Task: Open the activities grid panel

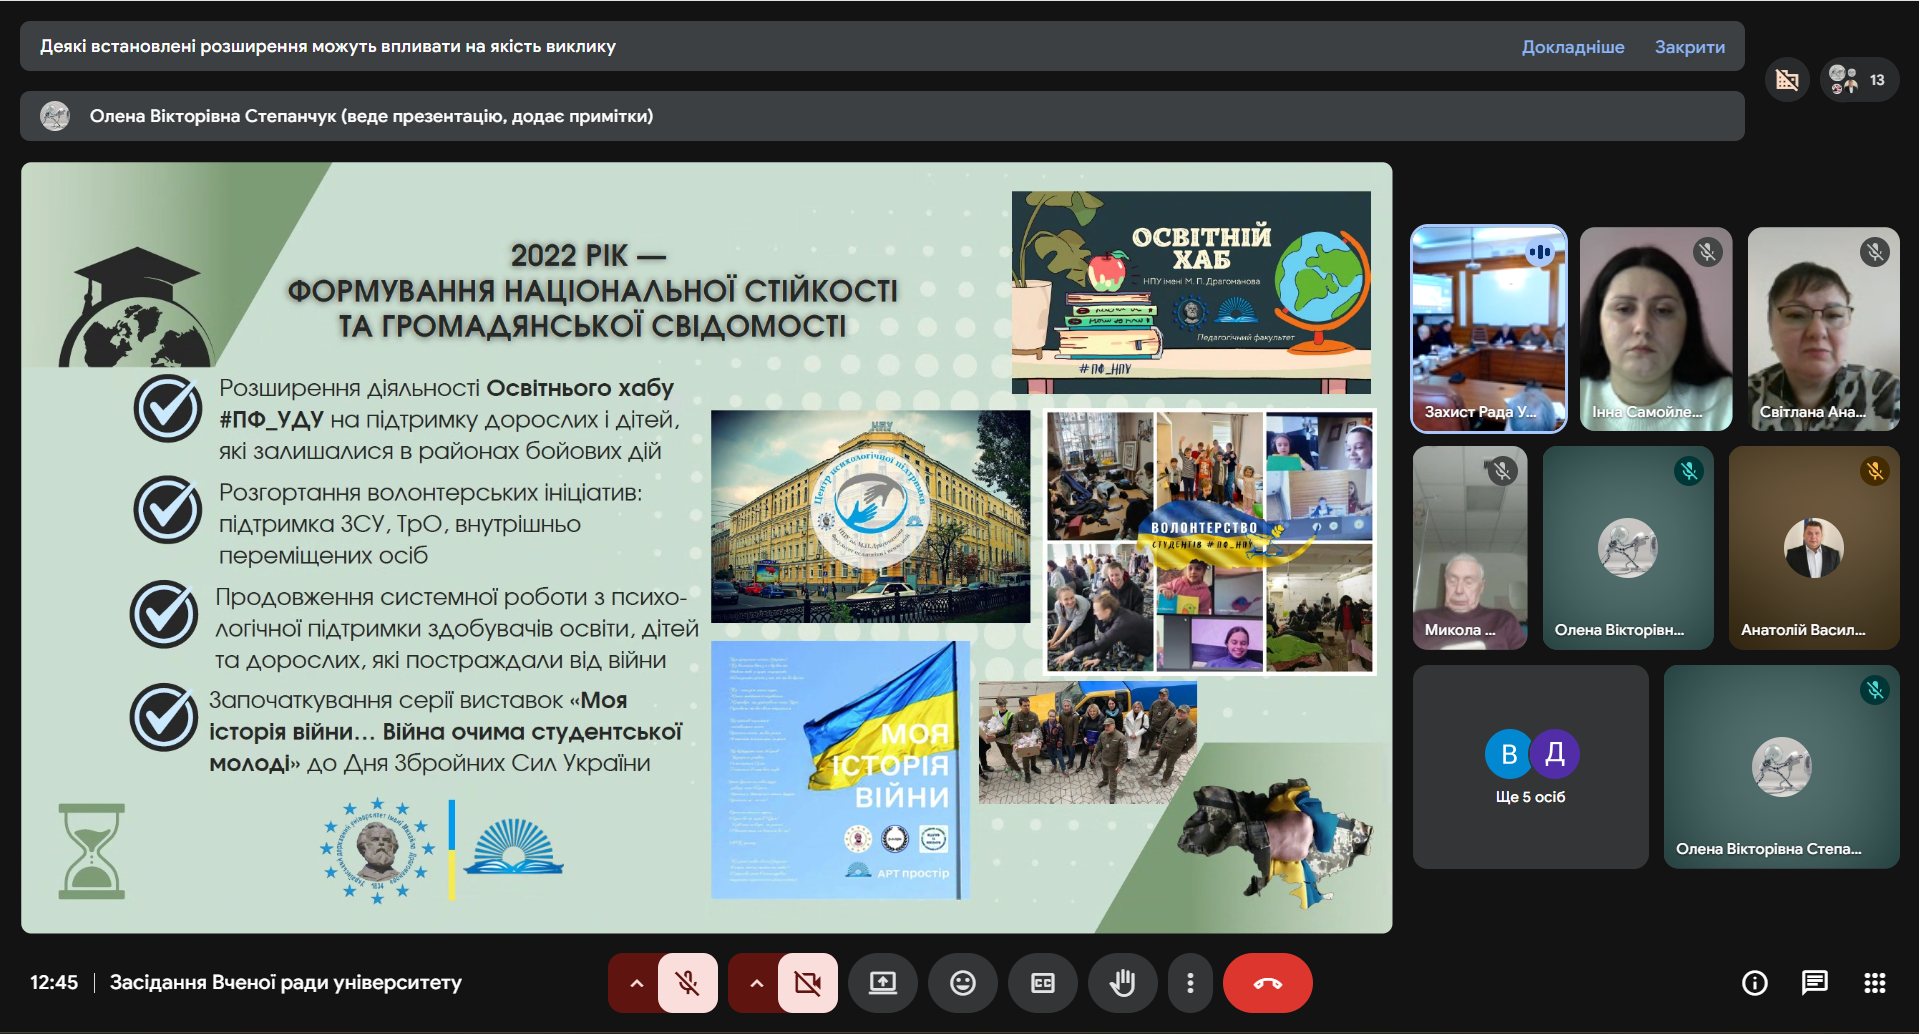Action: 1877,983
